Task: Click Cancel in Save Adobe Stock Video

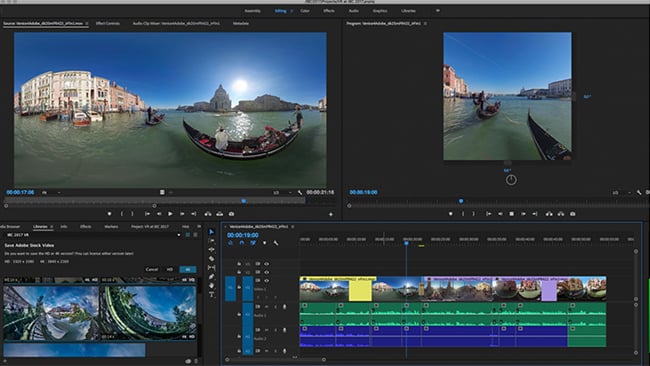Action: (x=152, y=269)
